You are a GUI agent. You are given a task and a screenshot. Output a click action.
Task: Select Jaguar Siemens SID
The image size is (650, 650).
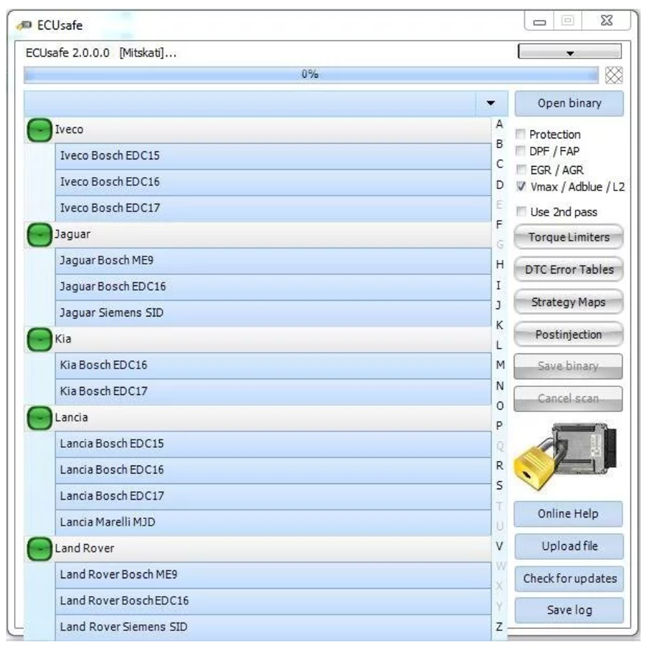[x=273, y=313]
